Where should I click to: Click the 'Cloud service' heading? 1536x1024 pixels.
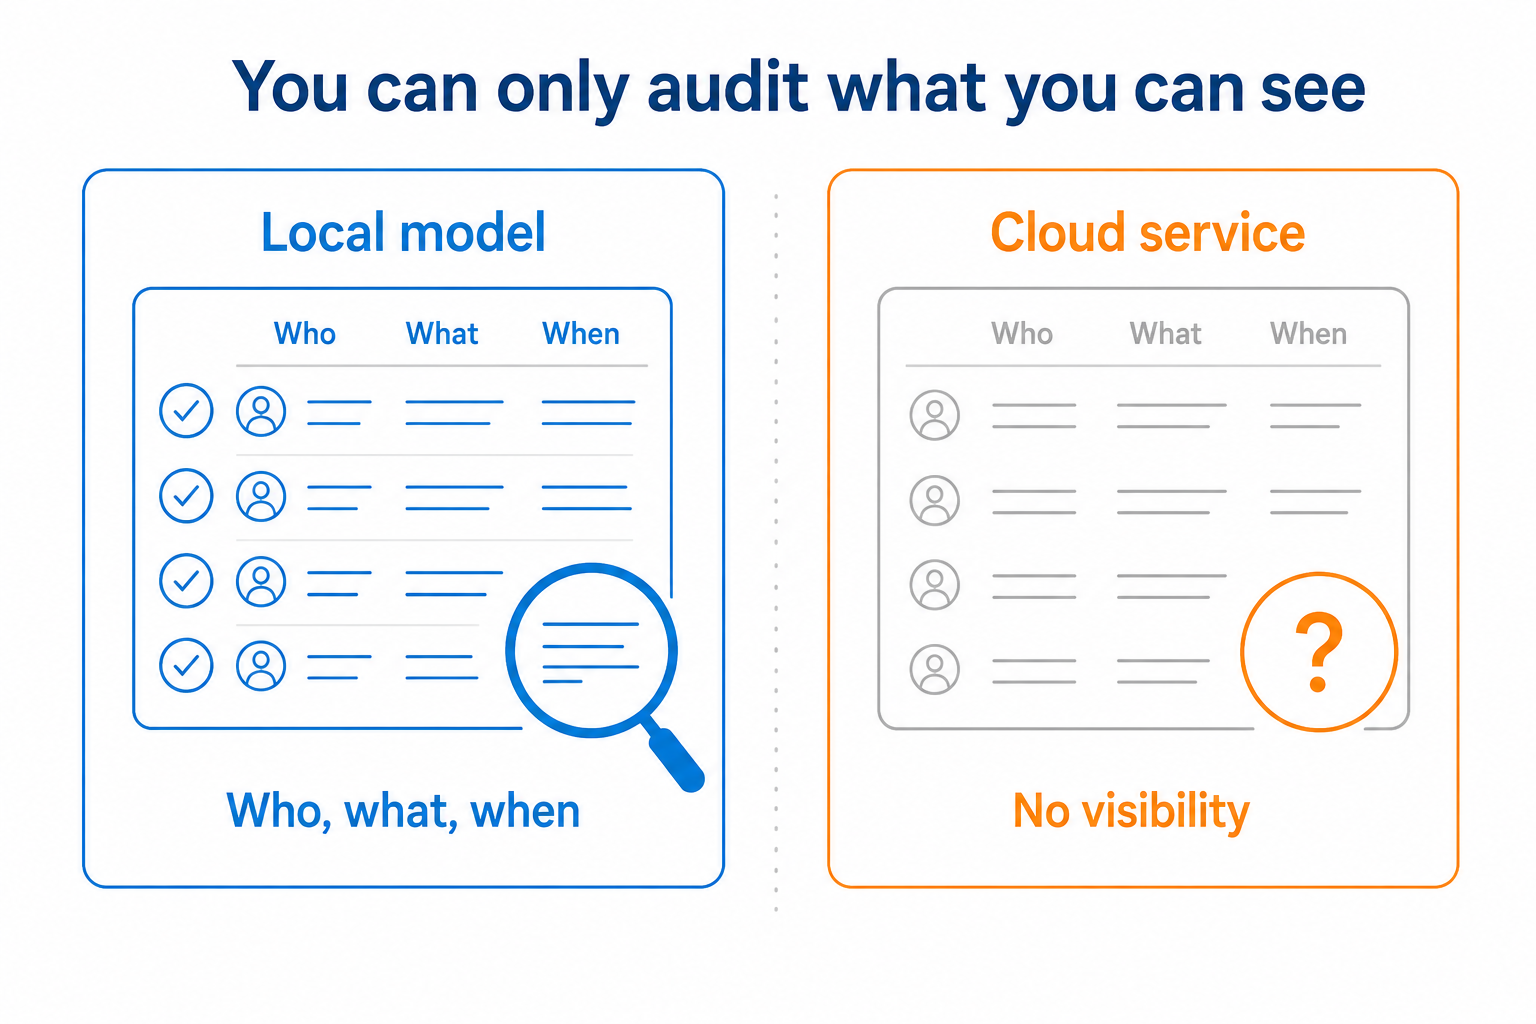click(1148, 233)
